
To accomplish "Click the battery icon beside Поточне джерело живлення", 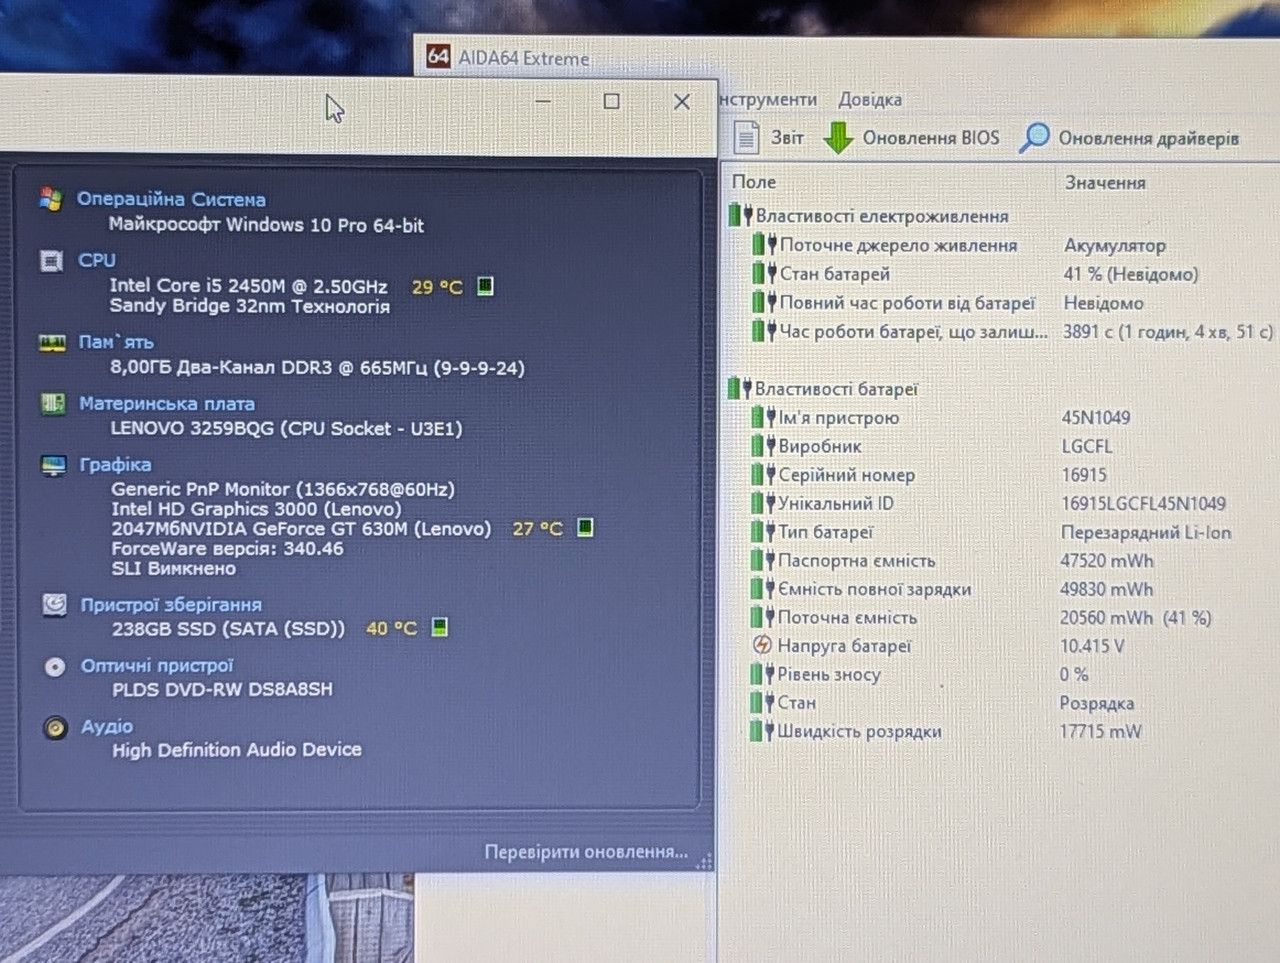I will [764, 244].
